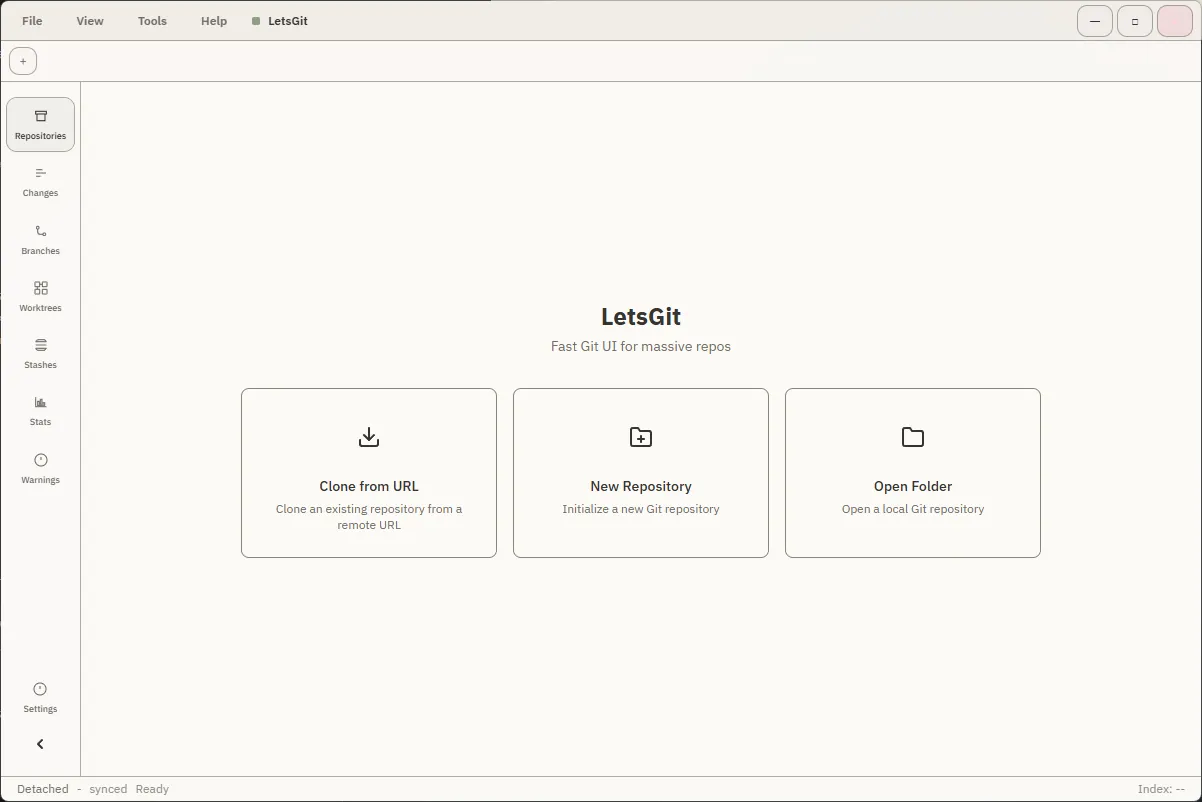
Task: View the Stashes list
Action: point(40,353)
